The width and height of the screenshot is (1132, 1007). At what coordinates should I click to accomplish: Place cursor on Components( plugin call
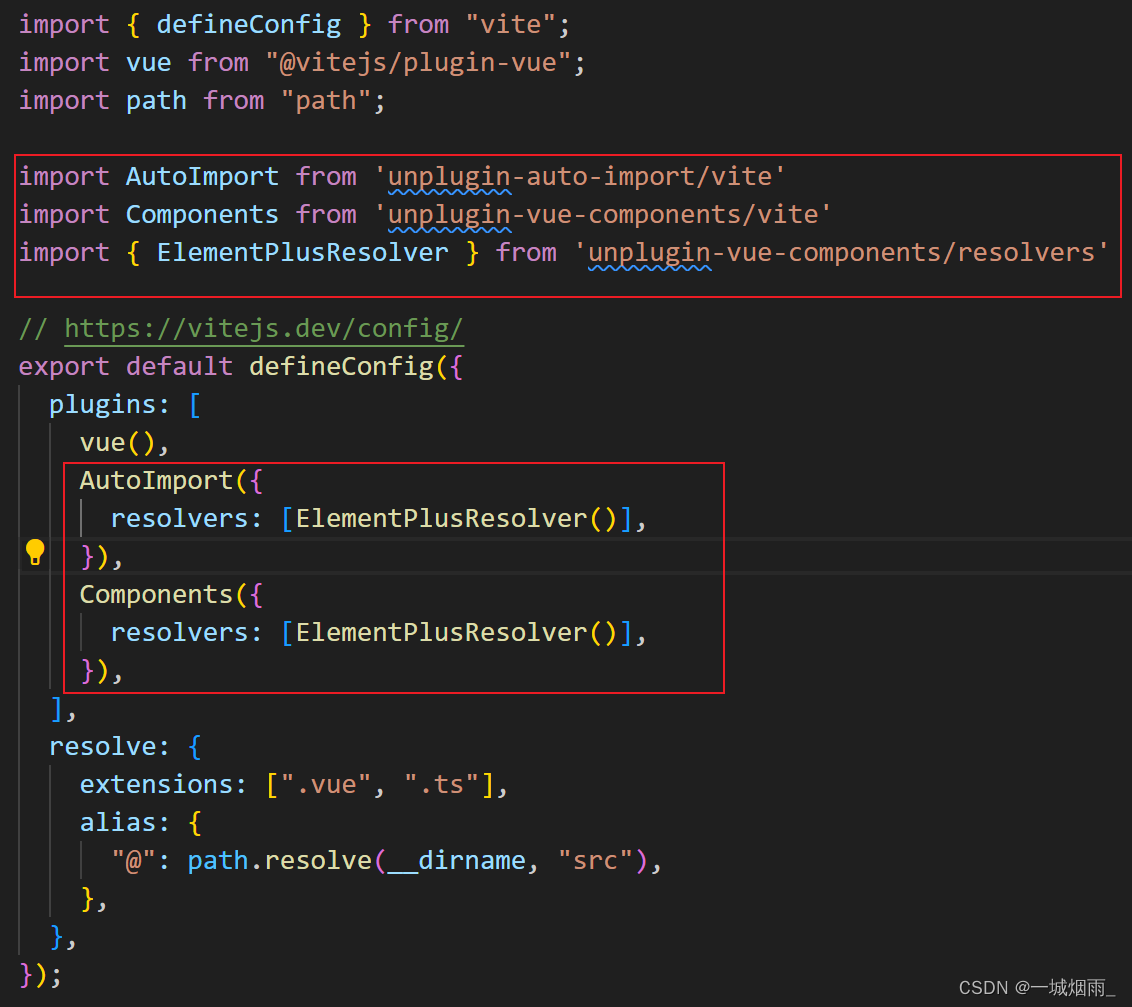tap(155, 595)
